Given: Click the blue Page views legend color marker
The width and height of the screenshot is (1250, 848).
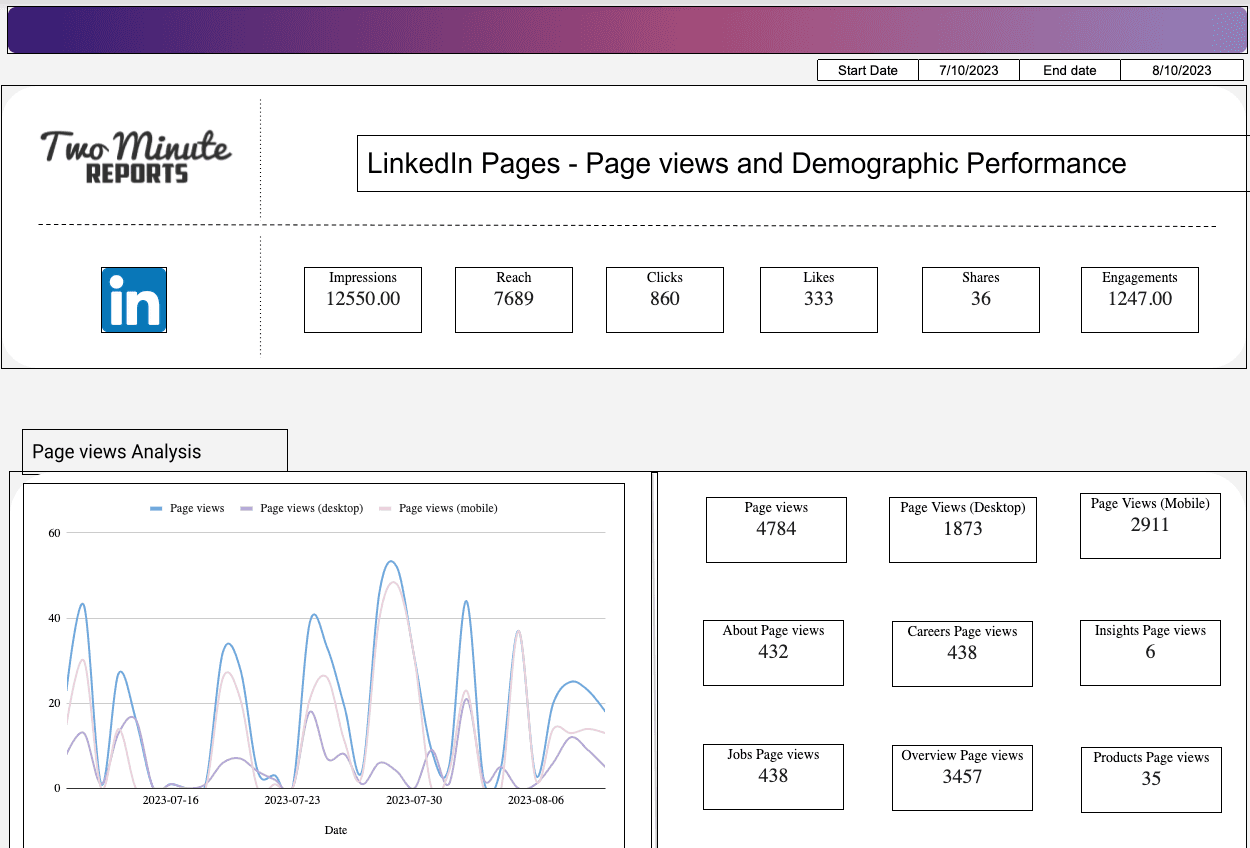Looking at the screenshot, I should click(155, 508).
